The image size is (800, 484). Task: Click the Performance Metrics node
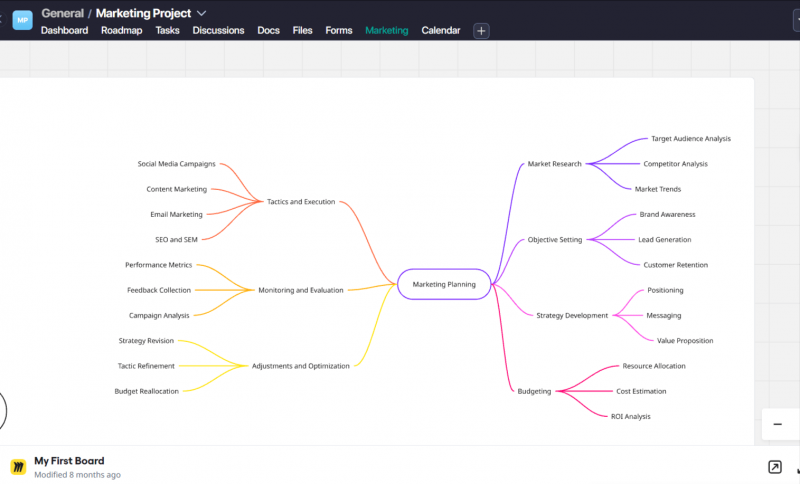click(x=159, y=265)
